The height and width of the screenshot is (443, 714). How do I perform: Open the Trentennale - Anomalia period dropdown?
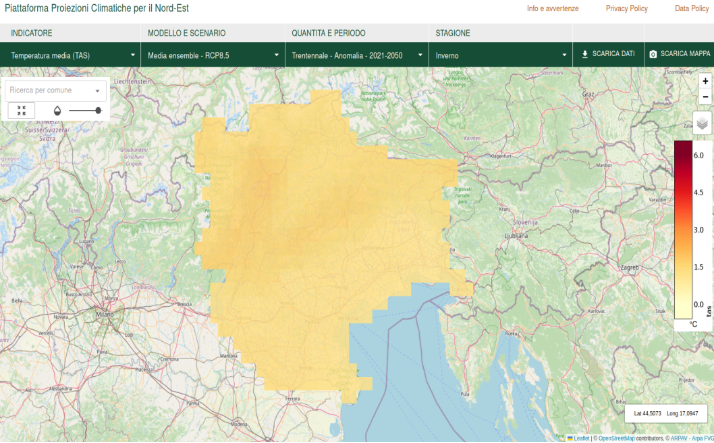(x=356, y=55)
